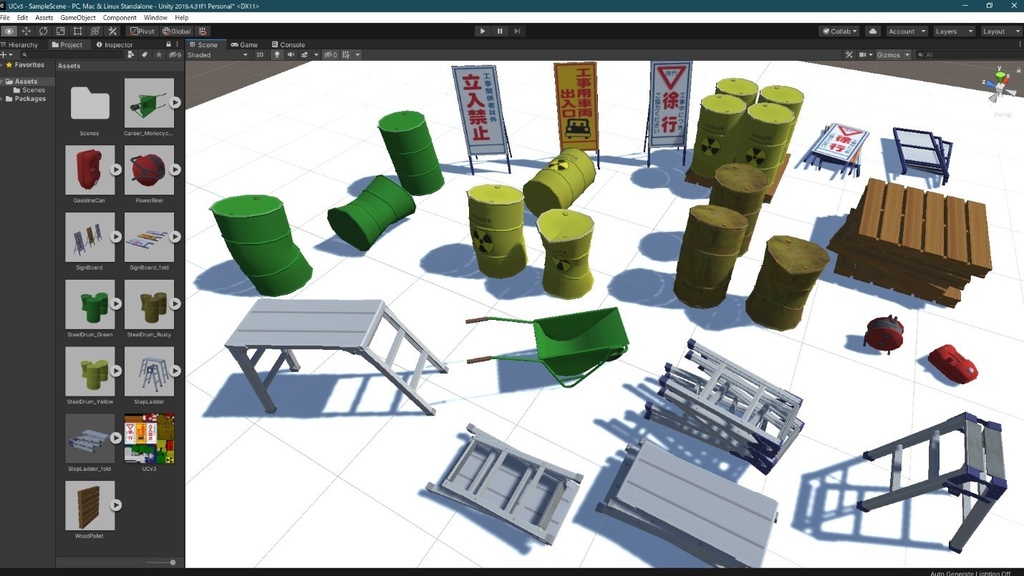Toggle 2D view in Scene
The width and height of the screenshot is (1024, 576).
pos(259,55)
